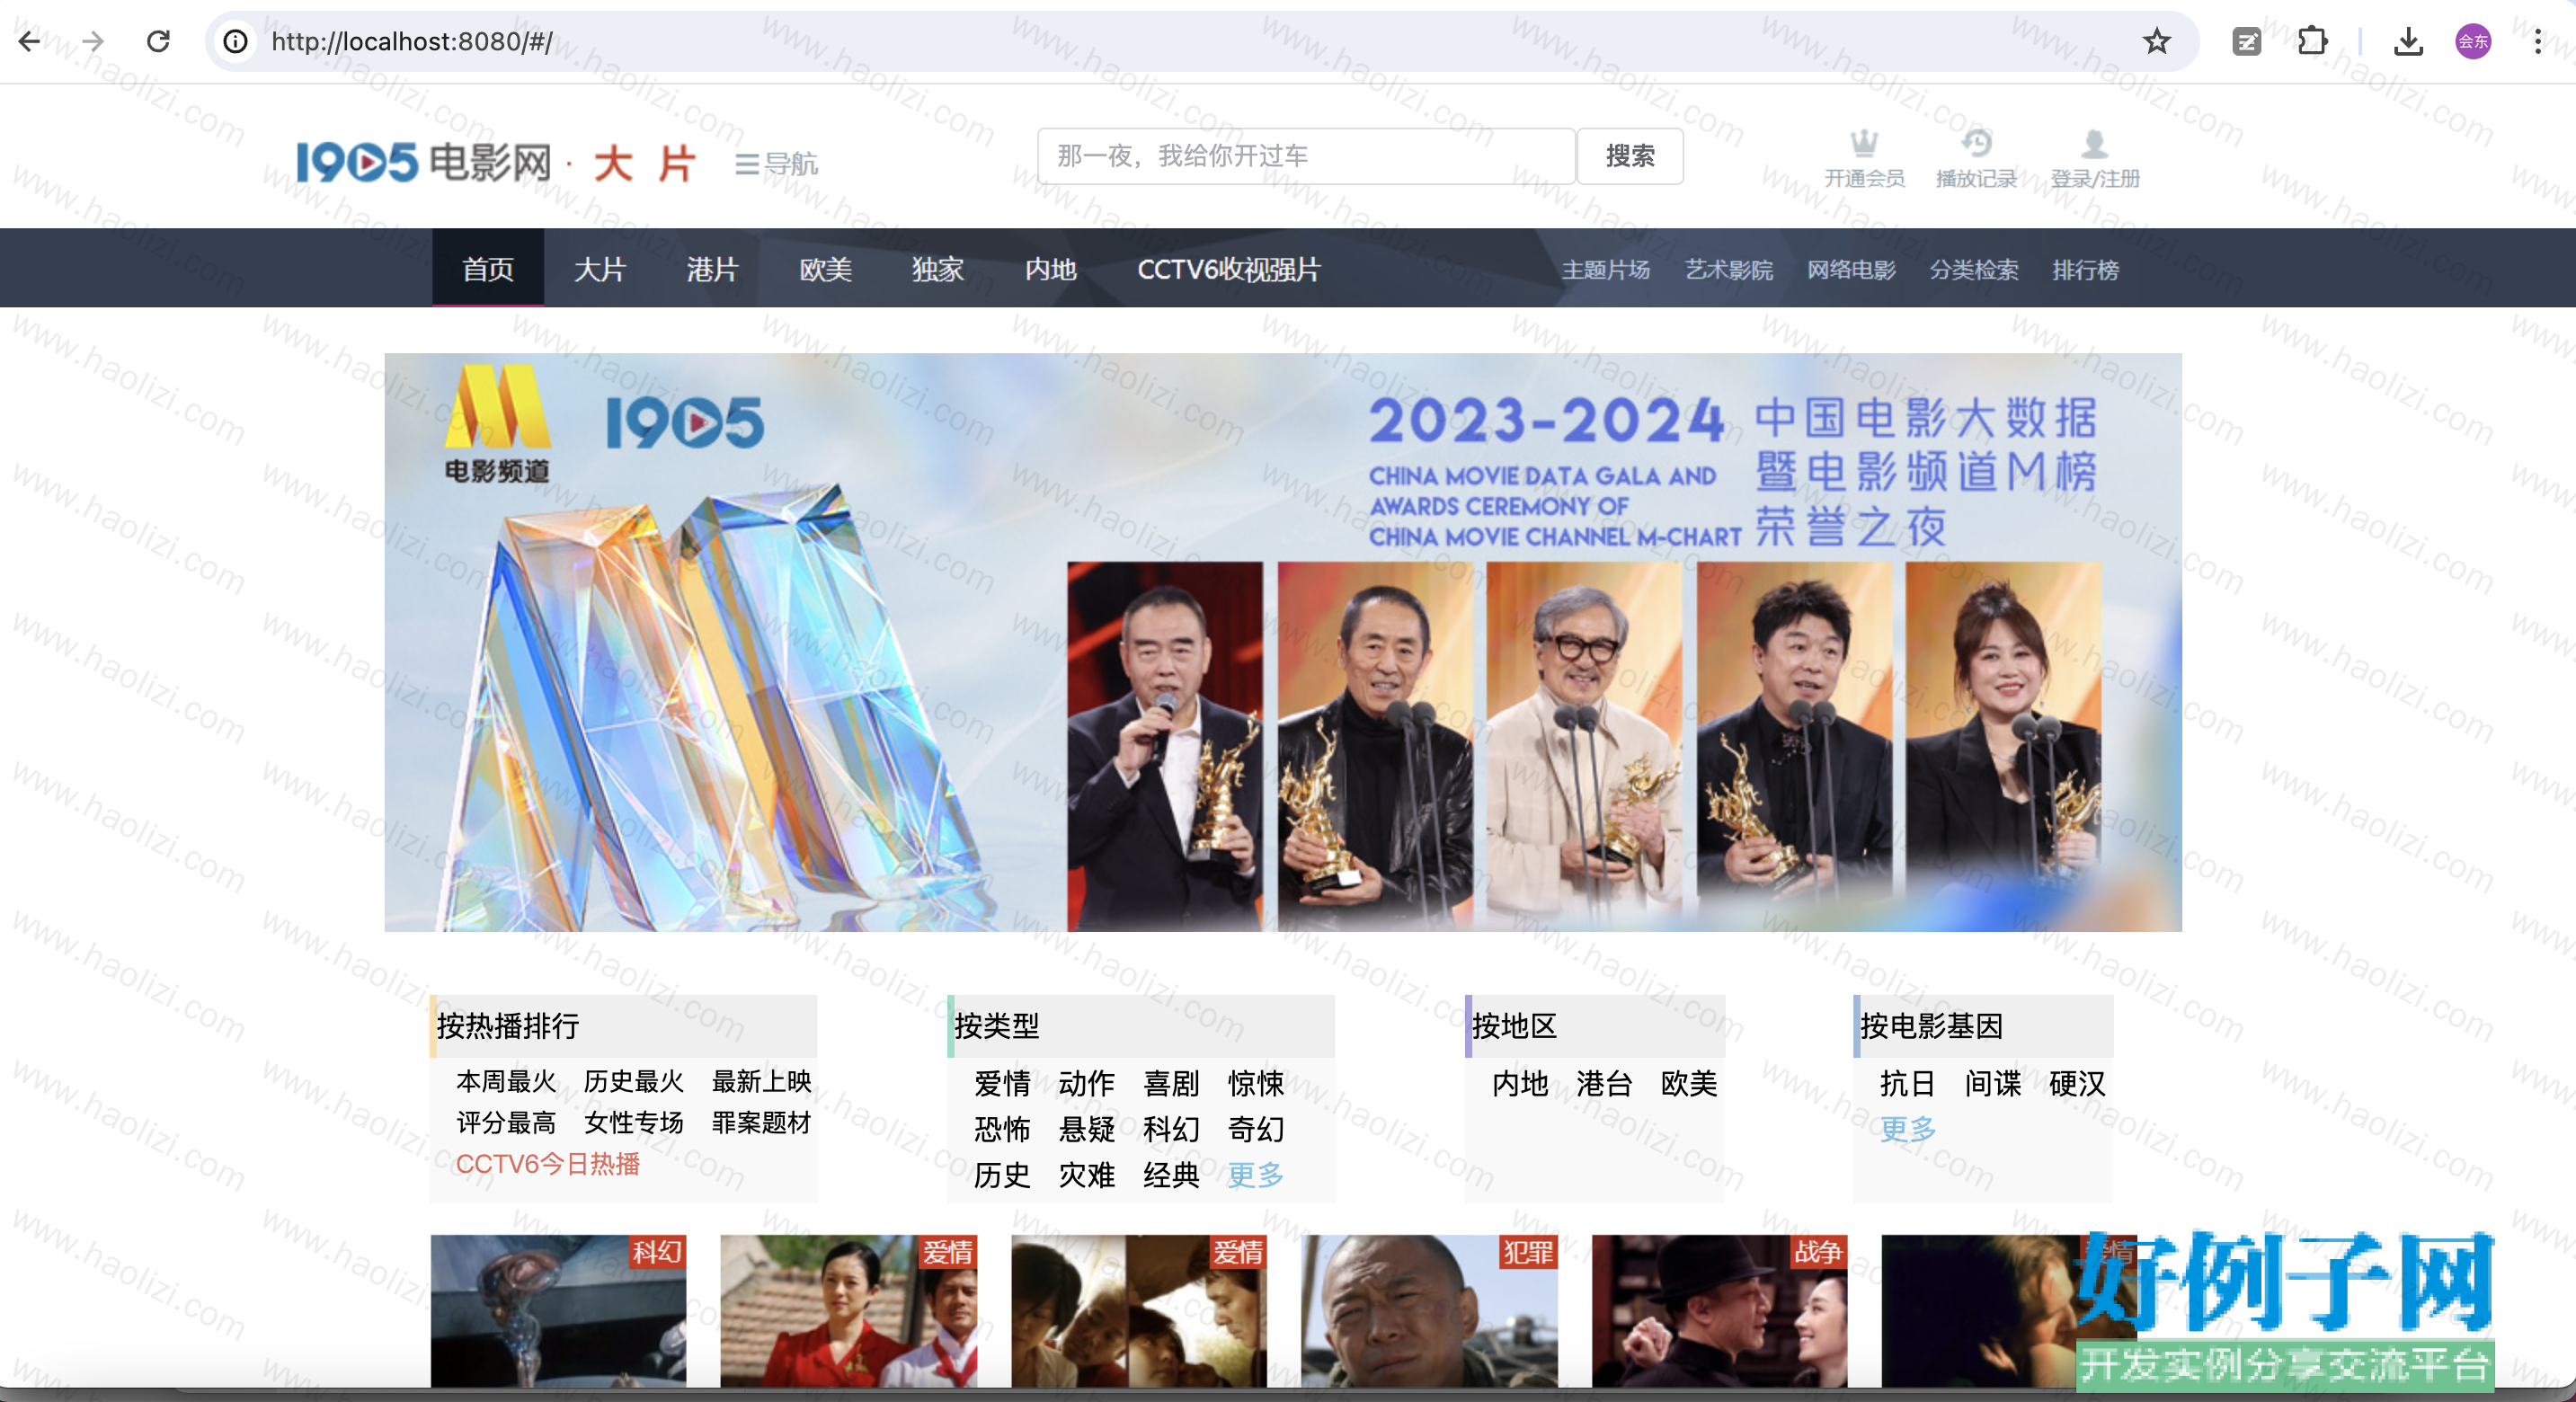Screen dimensions: 2576x1402
Task: Filter by region 欧美 under 按地区
Action: coord(1689,1083)
